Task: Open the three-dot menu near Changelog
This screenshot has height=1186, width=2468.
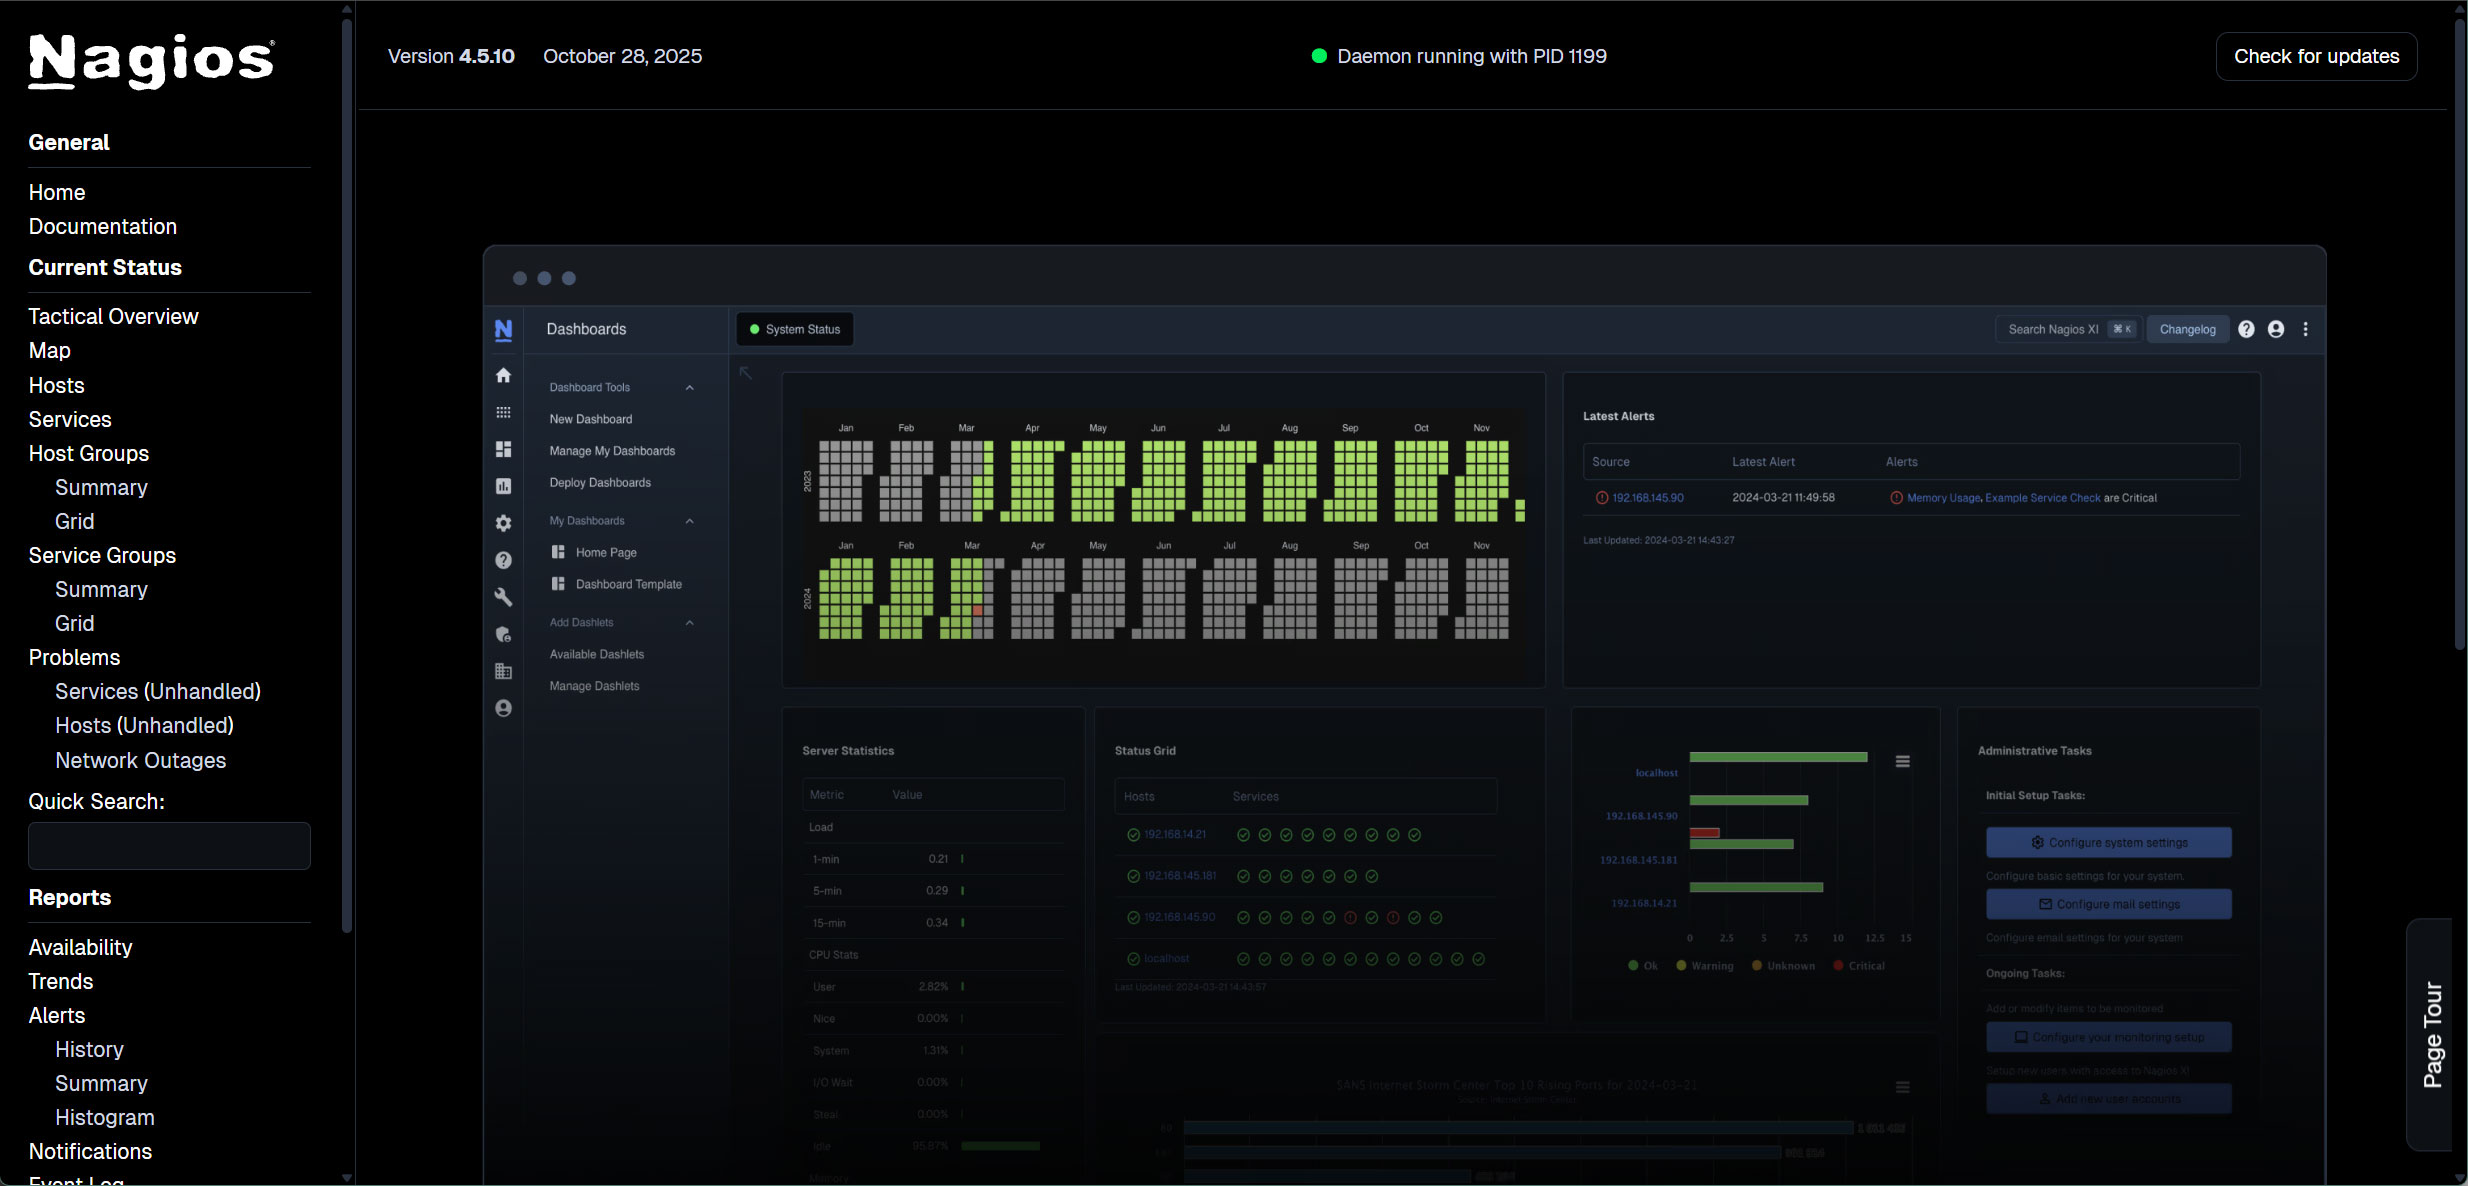Action: [2306, 329]
